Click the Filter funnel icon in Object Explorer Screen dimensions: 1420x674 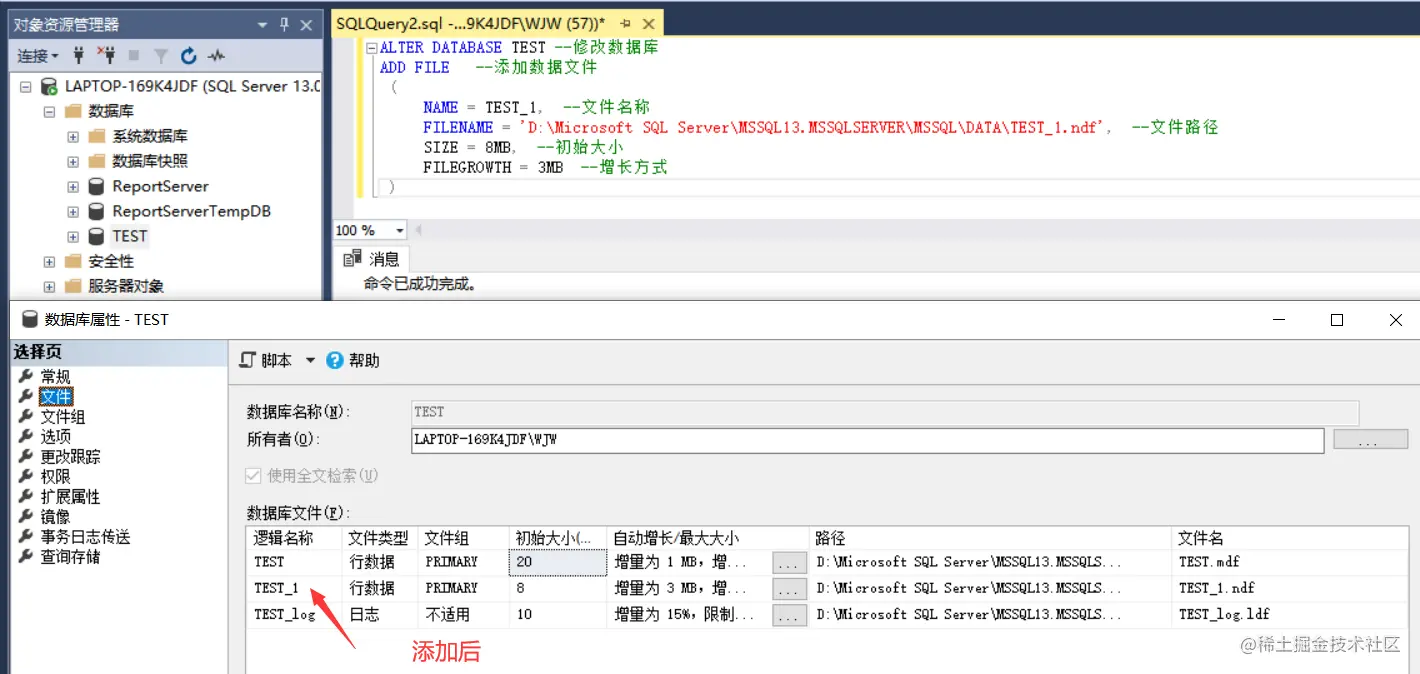[161, 56]
